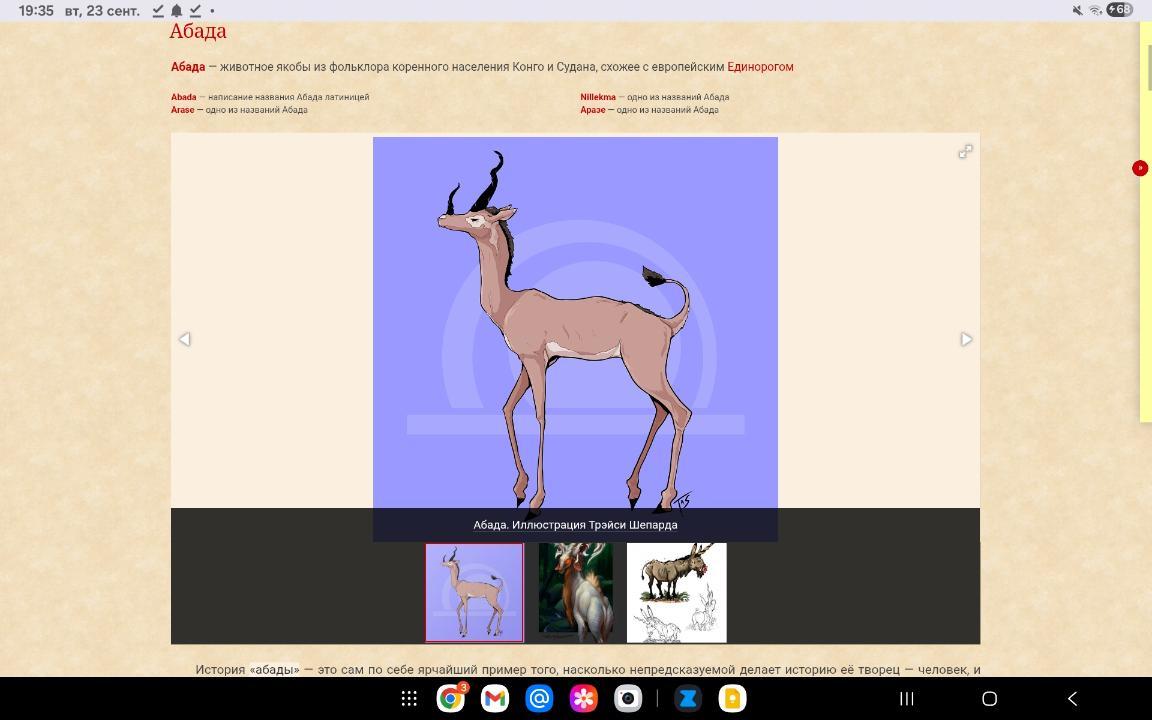The width and height of the screenshot is (1152, 720).
Task: Go to previous gallery image
Action: 184,339
